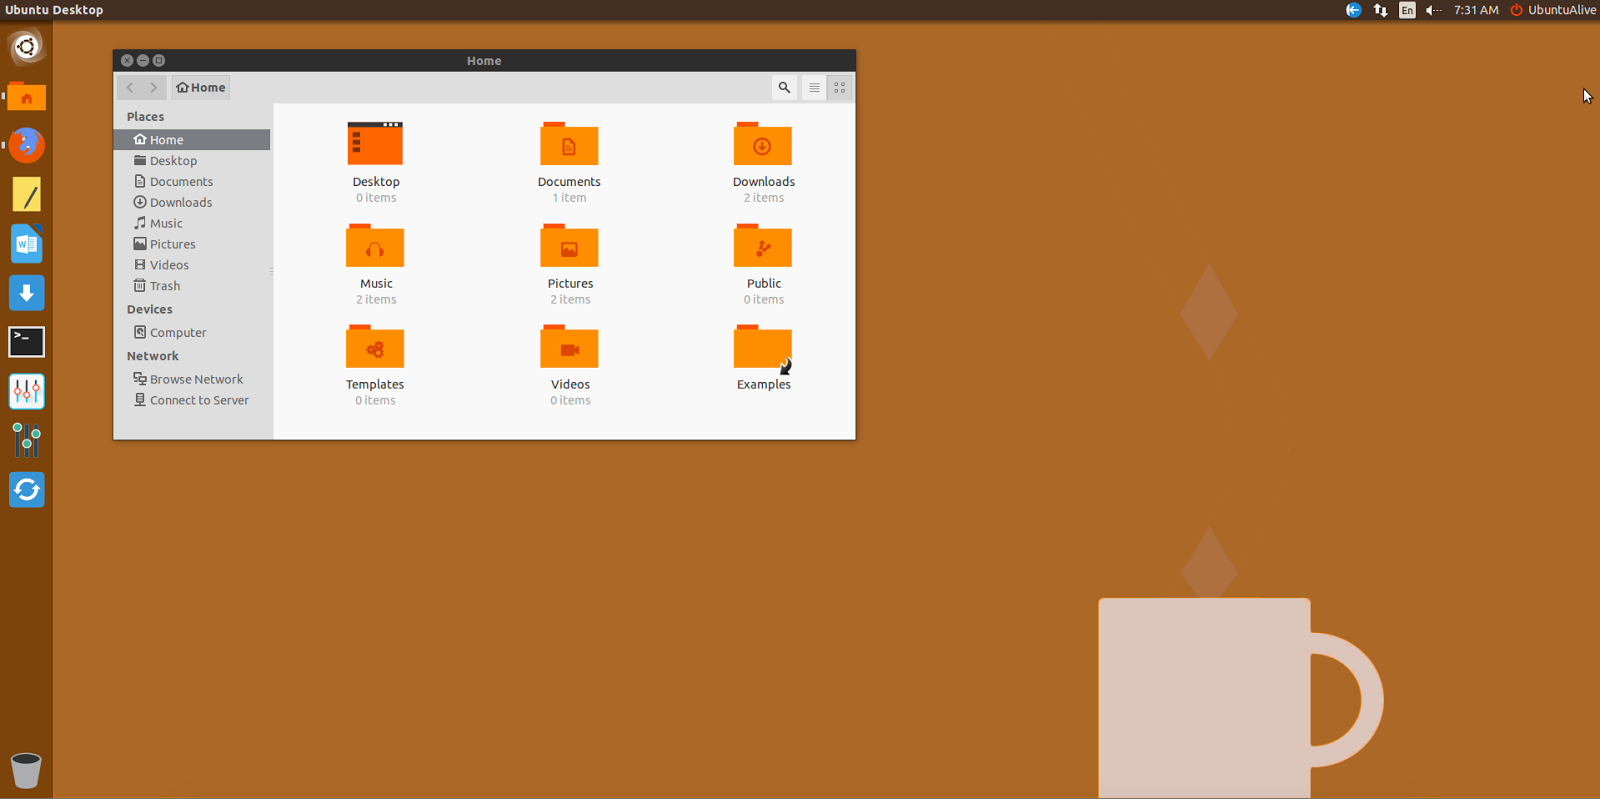Select the Public folder icon
This screenshot has width=1600, height=799.
coord(763,246)
